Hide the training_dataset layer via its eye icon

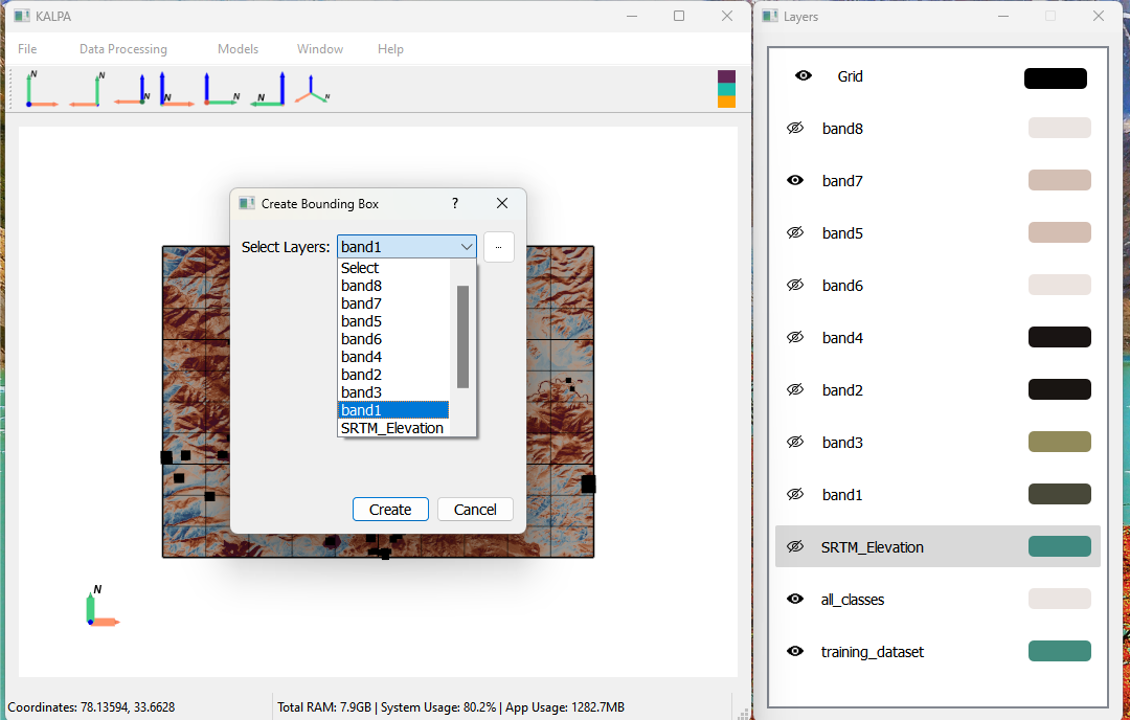pos(795,652)
